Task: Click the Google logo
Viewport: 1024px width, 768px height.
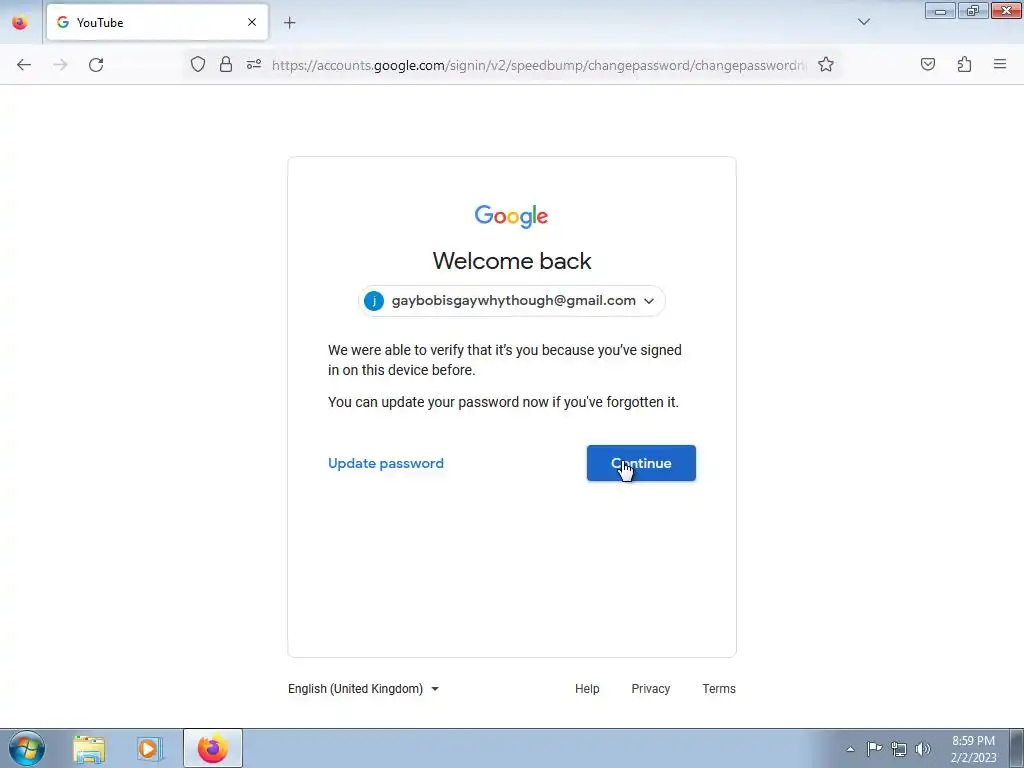Action: coord(511,216)
